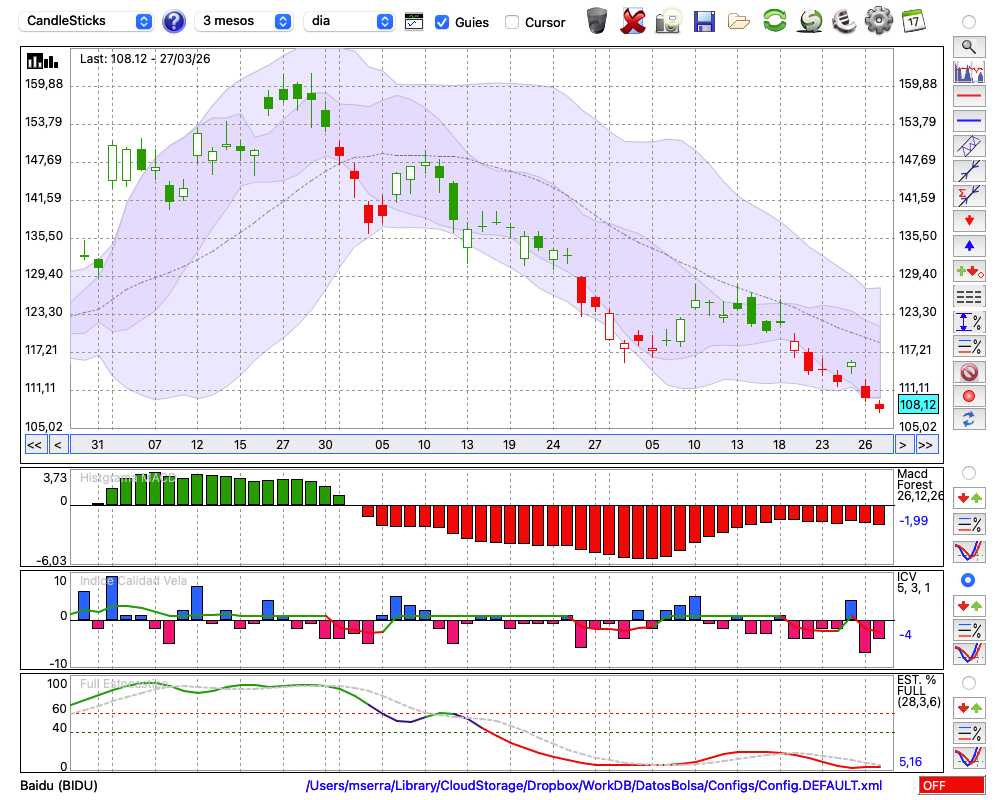Click the green refresh arrows icon

[x=774, y=21]
